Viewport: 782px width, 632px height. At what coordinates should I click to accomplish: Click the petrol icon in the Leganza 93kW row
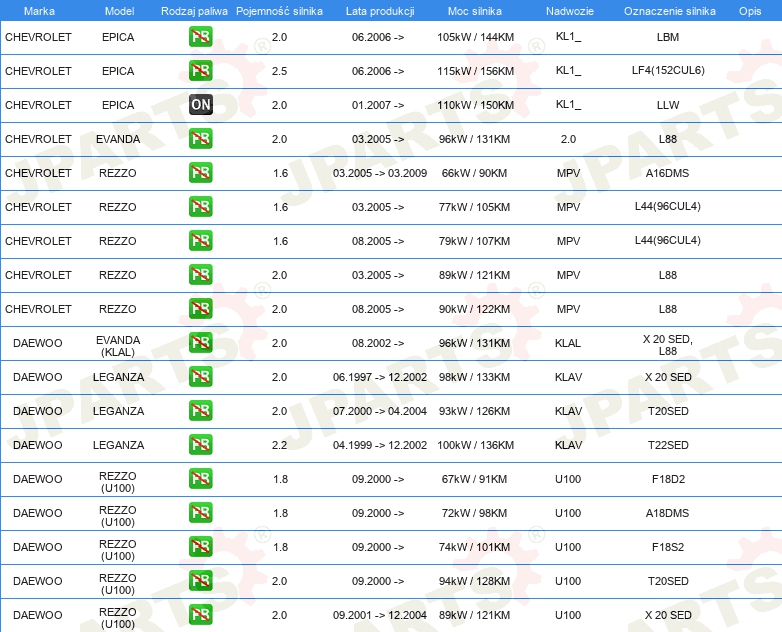click(x=200, y=411)
